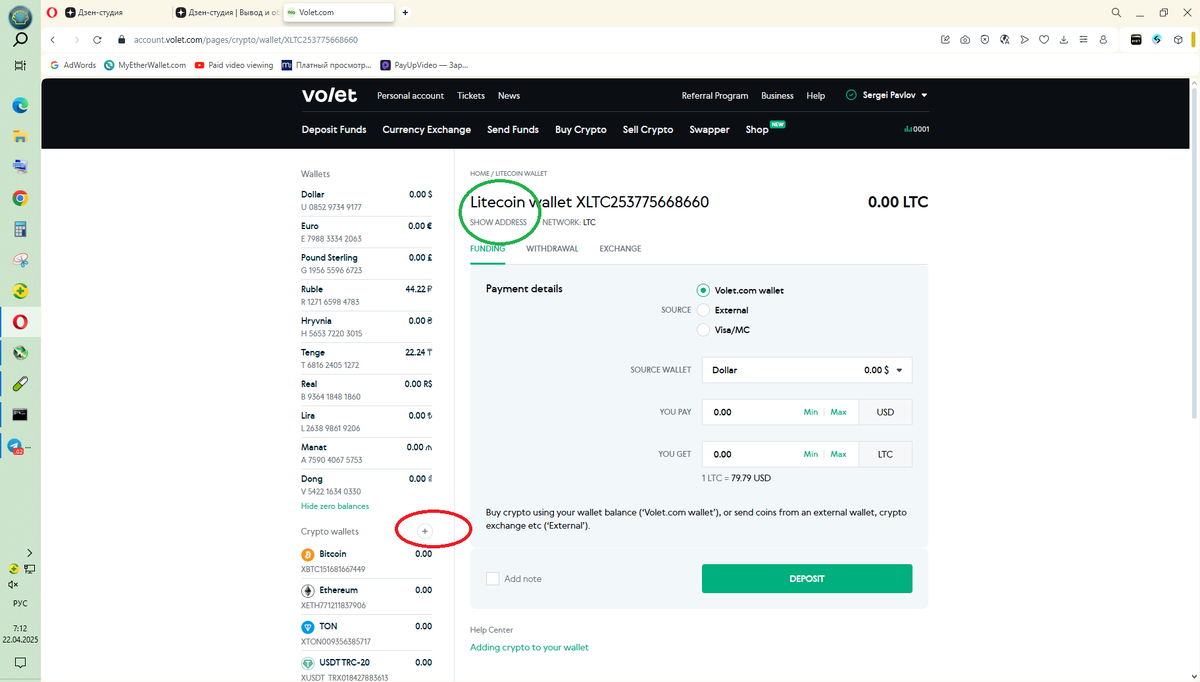The height and width of the screenshot is (682, 1200).
Task: Select the External source radio button
Action: pyautogui.click(x=703, y=310)
